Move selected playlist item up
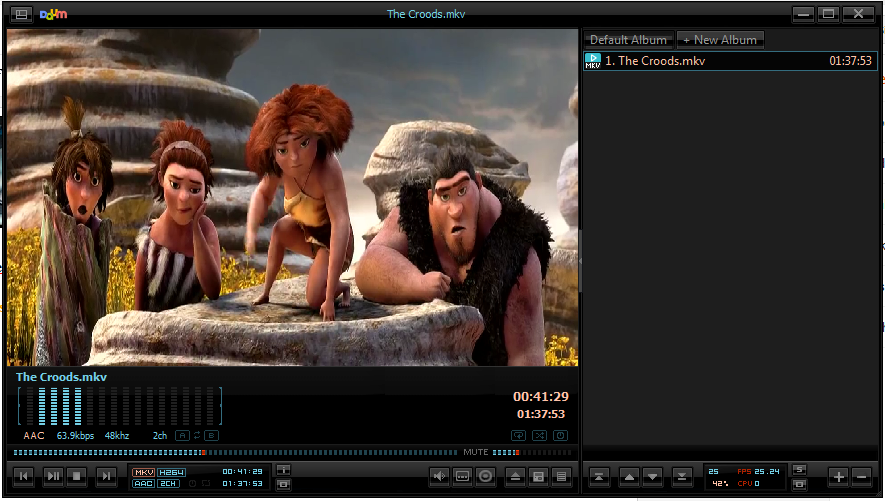This screenshot has height=501, width=885. [629, 477]
